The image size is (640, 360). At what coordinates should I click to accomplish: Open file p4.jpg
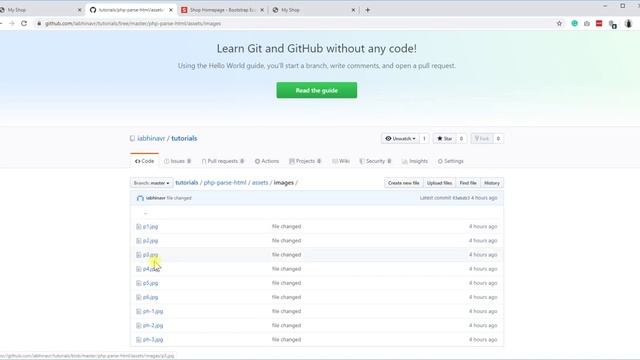(151, 269)
